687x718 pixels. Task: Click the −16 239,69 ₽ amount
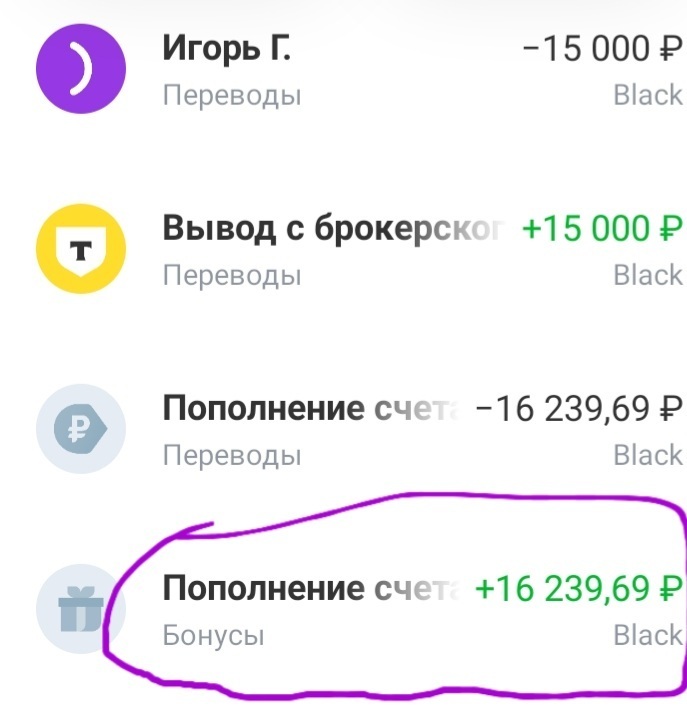(580, 409)
